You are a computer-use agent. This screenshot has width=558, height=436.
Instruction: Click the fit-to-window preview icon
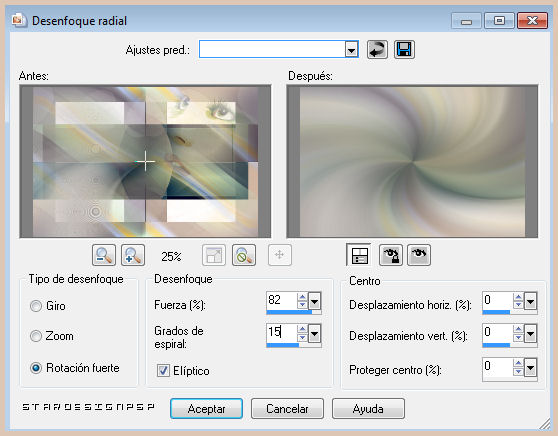click(x=214, y=255)
